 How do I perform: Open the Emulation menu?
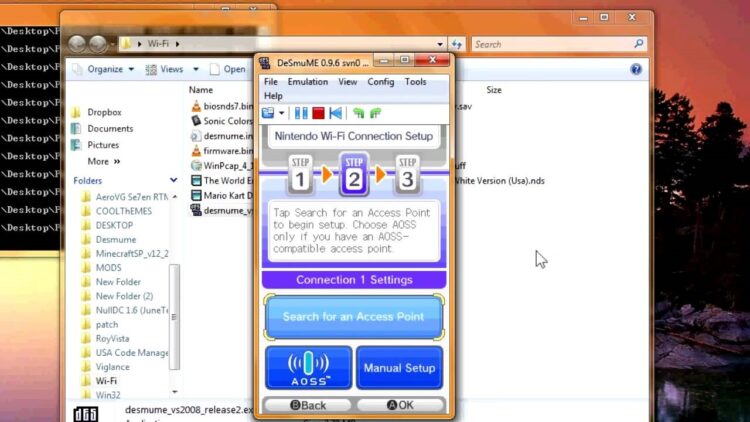308,82
